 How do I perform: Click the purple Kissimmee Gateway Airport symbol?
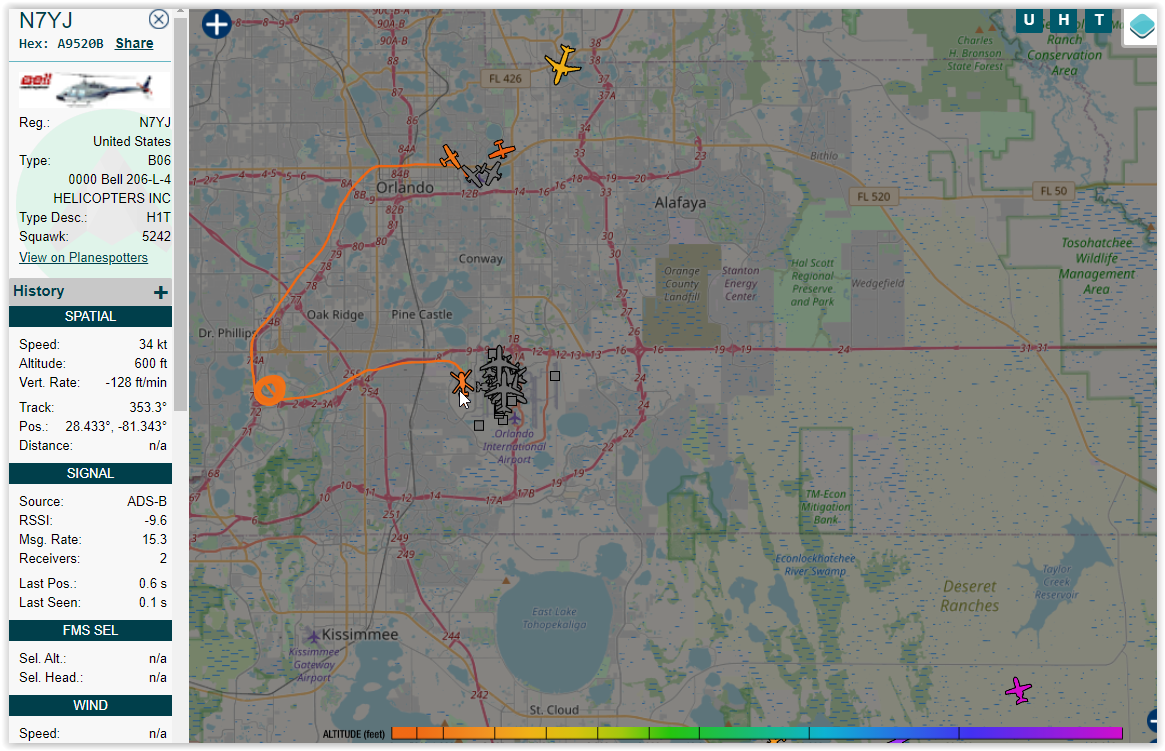tap(314, 637)
